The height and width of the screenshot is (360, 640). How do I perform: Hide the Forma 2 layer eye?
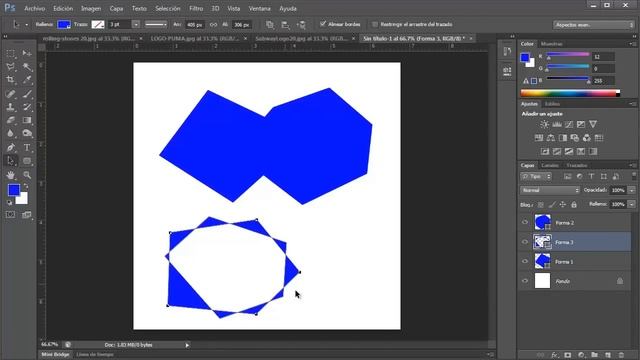pos(525,222)
